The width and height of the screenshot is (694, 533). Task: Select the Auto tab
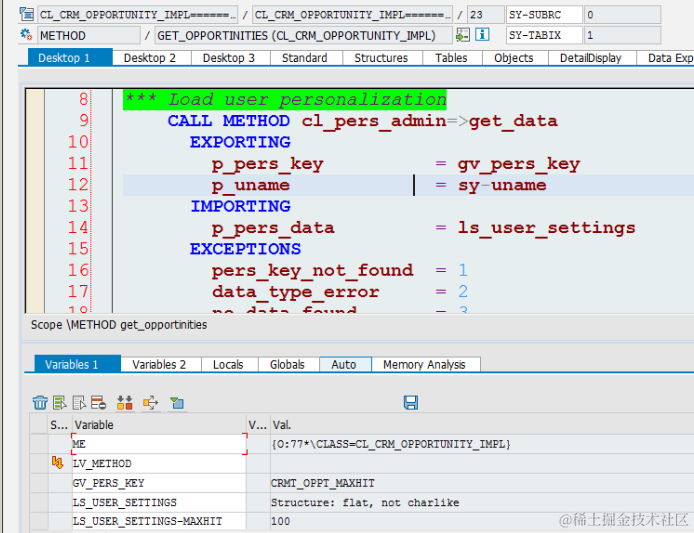pos(344,364)
